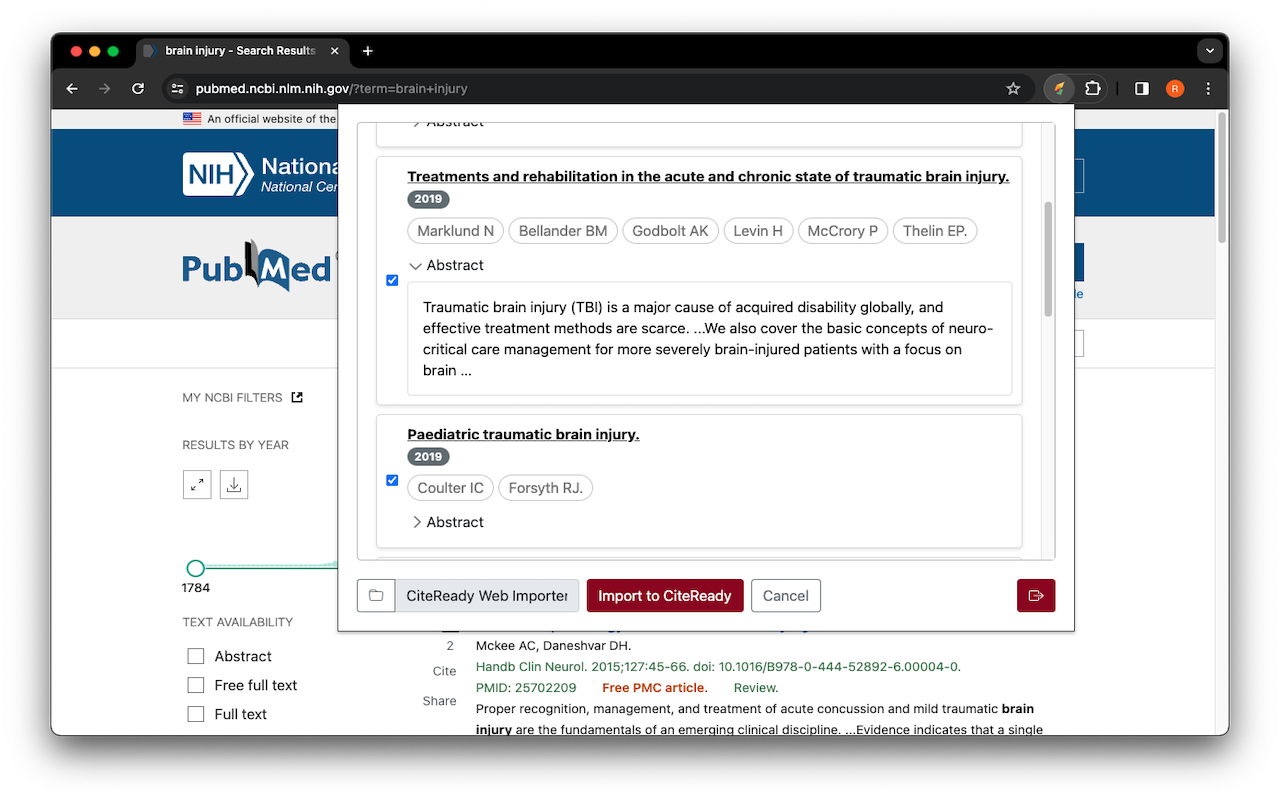This screenshot has width=1280, height=800.
Task: Focus the Chrome address bar URL
Action: coord(331,89)
